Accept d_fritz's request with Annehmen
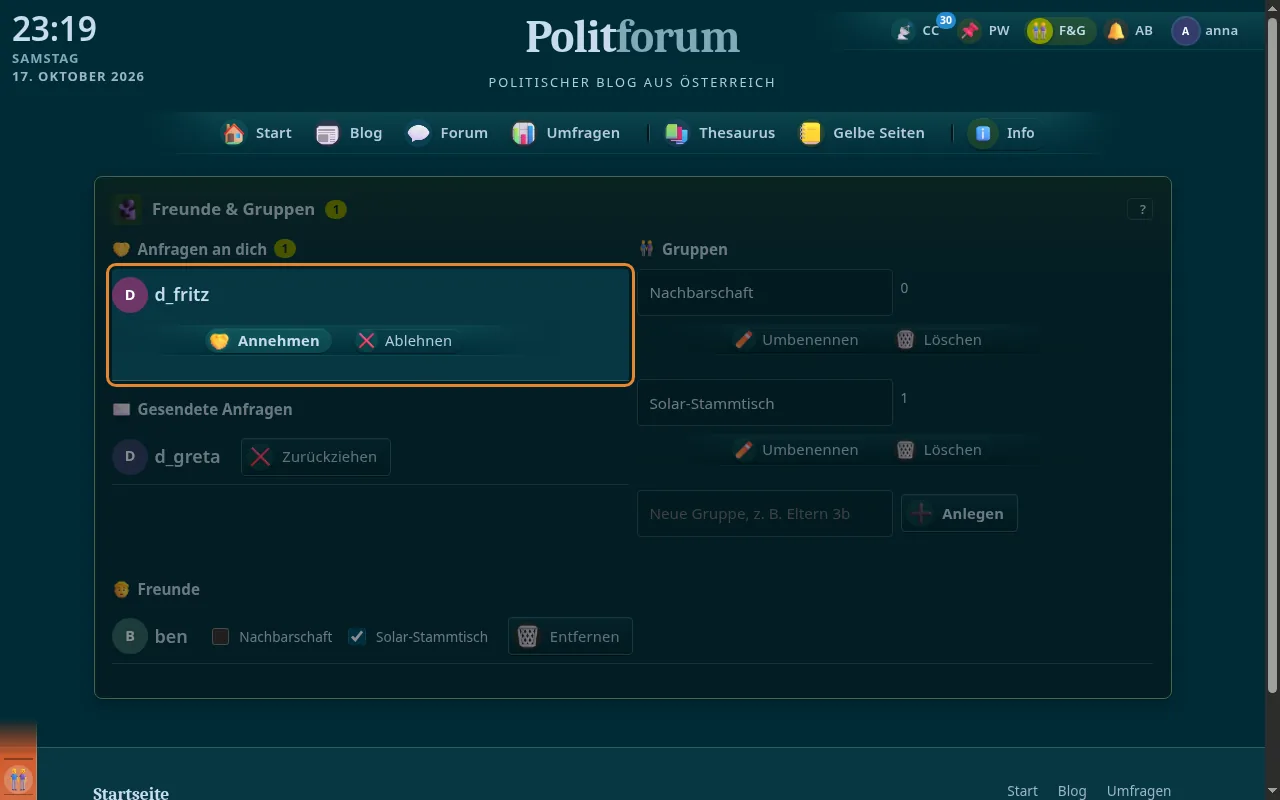 [x=267, y=341]
